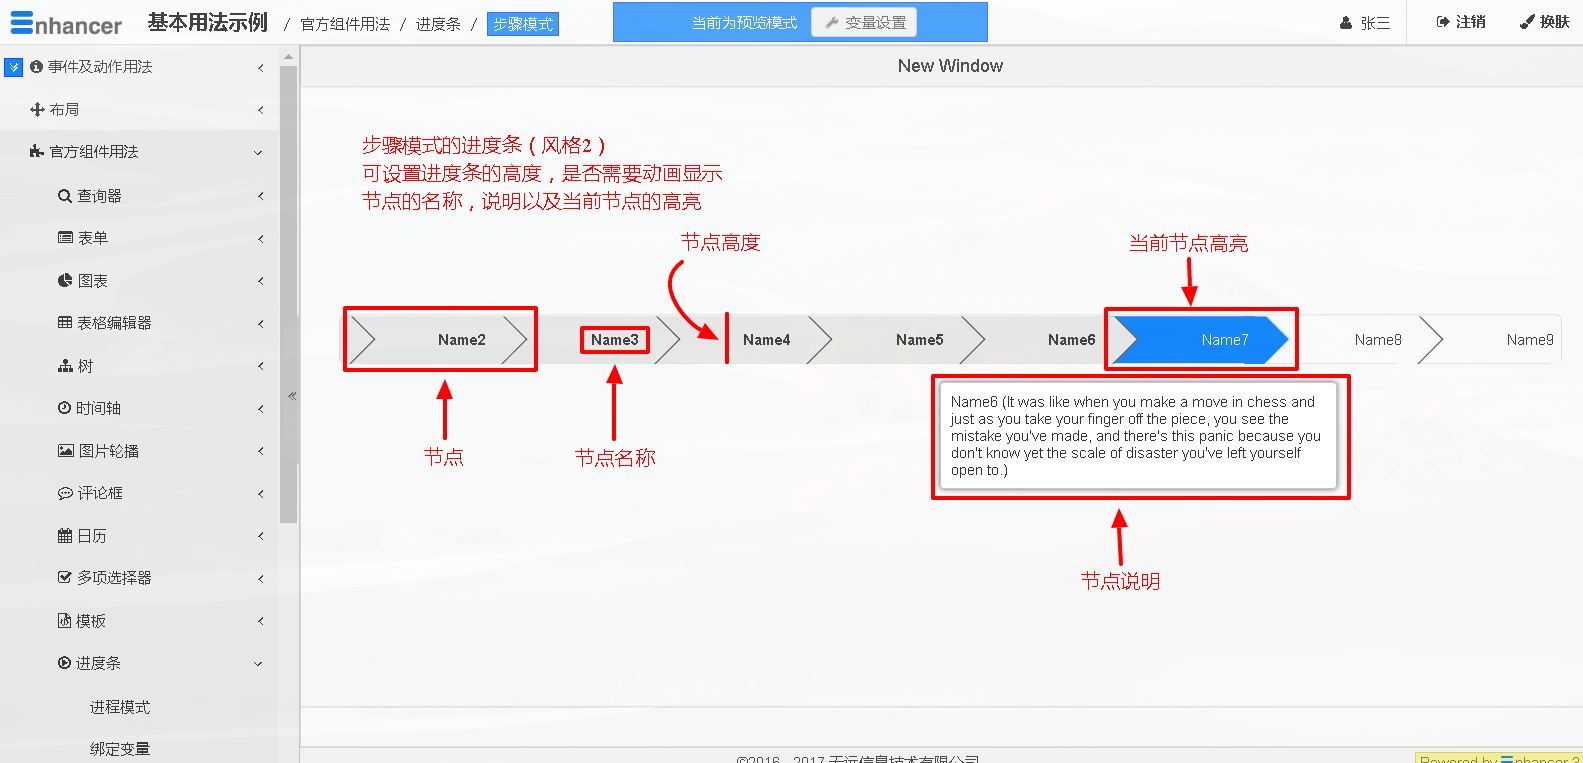Click the 步骤模式 breadcrumb tag
This screenshot has height=763, width=1583.
[x=523, y=24]
